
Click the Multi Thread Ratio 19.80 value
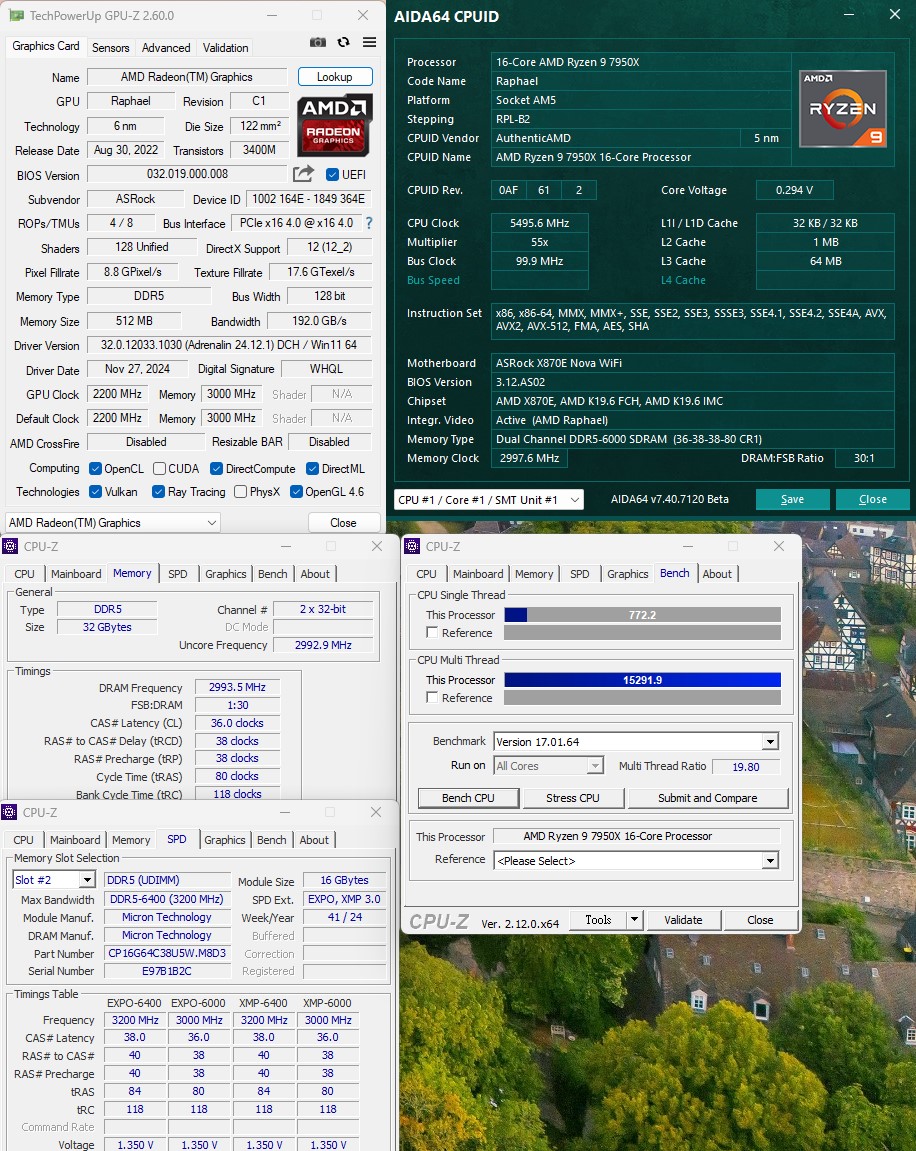click(x=746, y=767)
